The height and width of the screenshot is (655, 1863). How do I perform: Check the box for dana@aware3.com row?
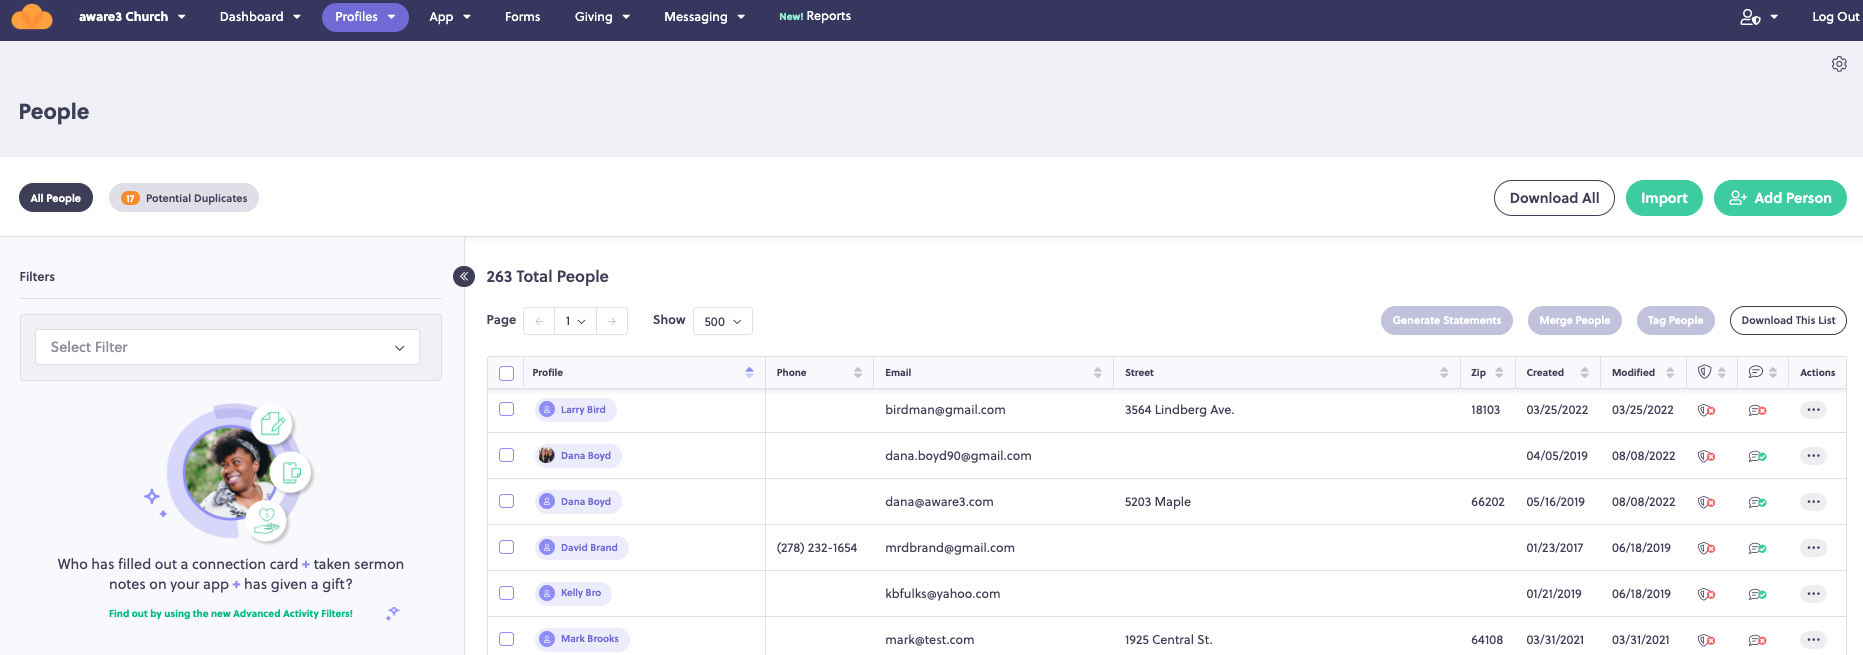pyautogui.click(x=507, y=501)
